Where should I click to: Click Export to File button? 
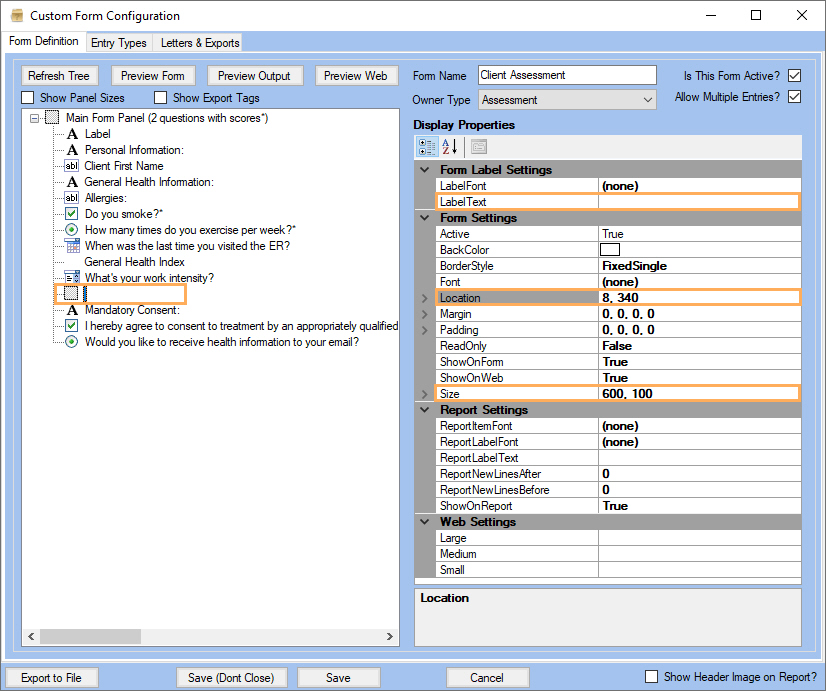click(52, 678)
